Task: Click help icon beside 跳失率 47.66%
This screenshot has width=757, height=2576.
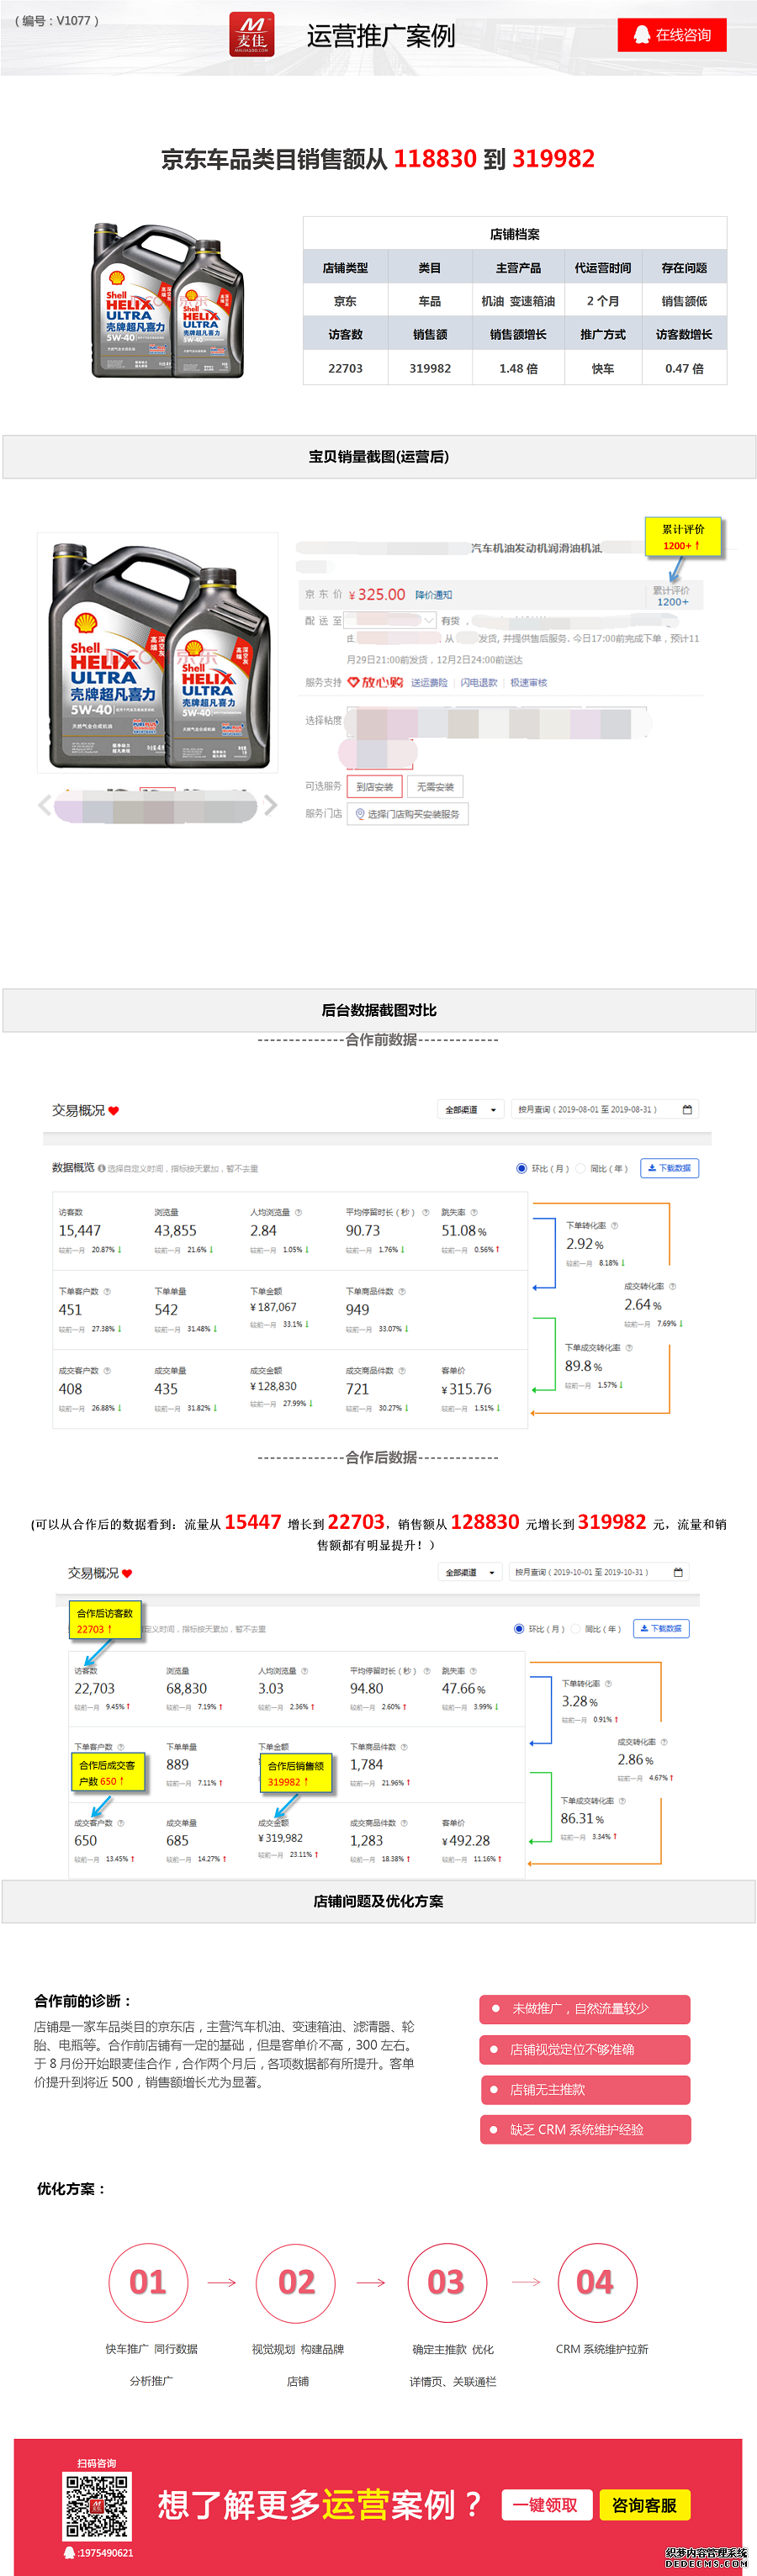Action: [473, 1671]
